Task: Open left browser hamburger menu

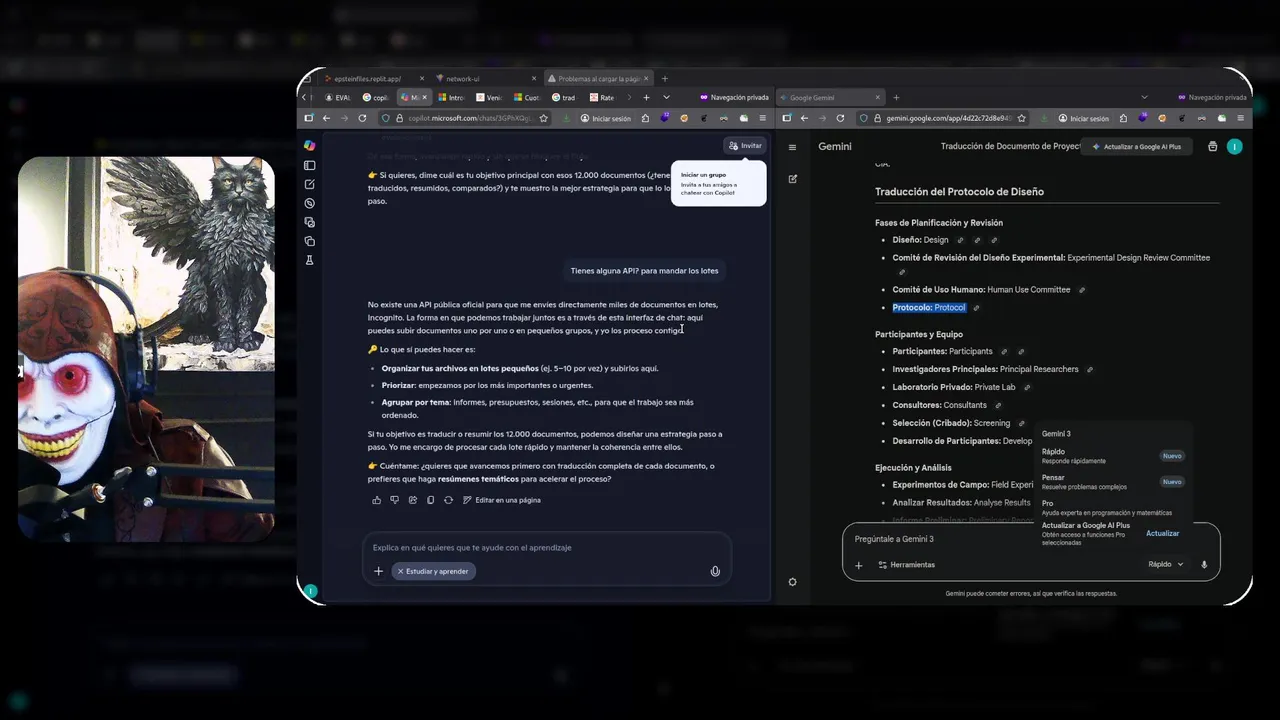Action: tap(763, 118)
